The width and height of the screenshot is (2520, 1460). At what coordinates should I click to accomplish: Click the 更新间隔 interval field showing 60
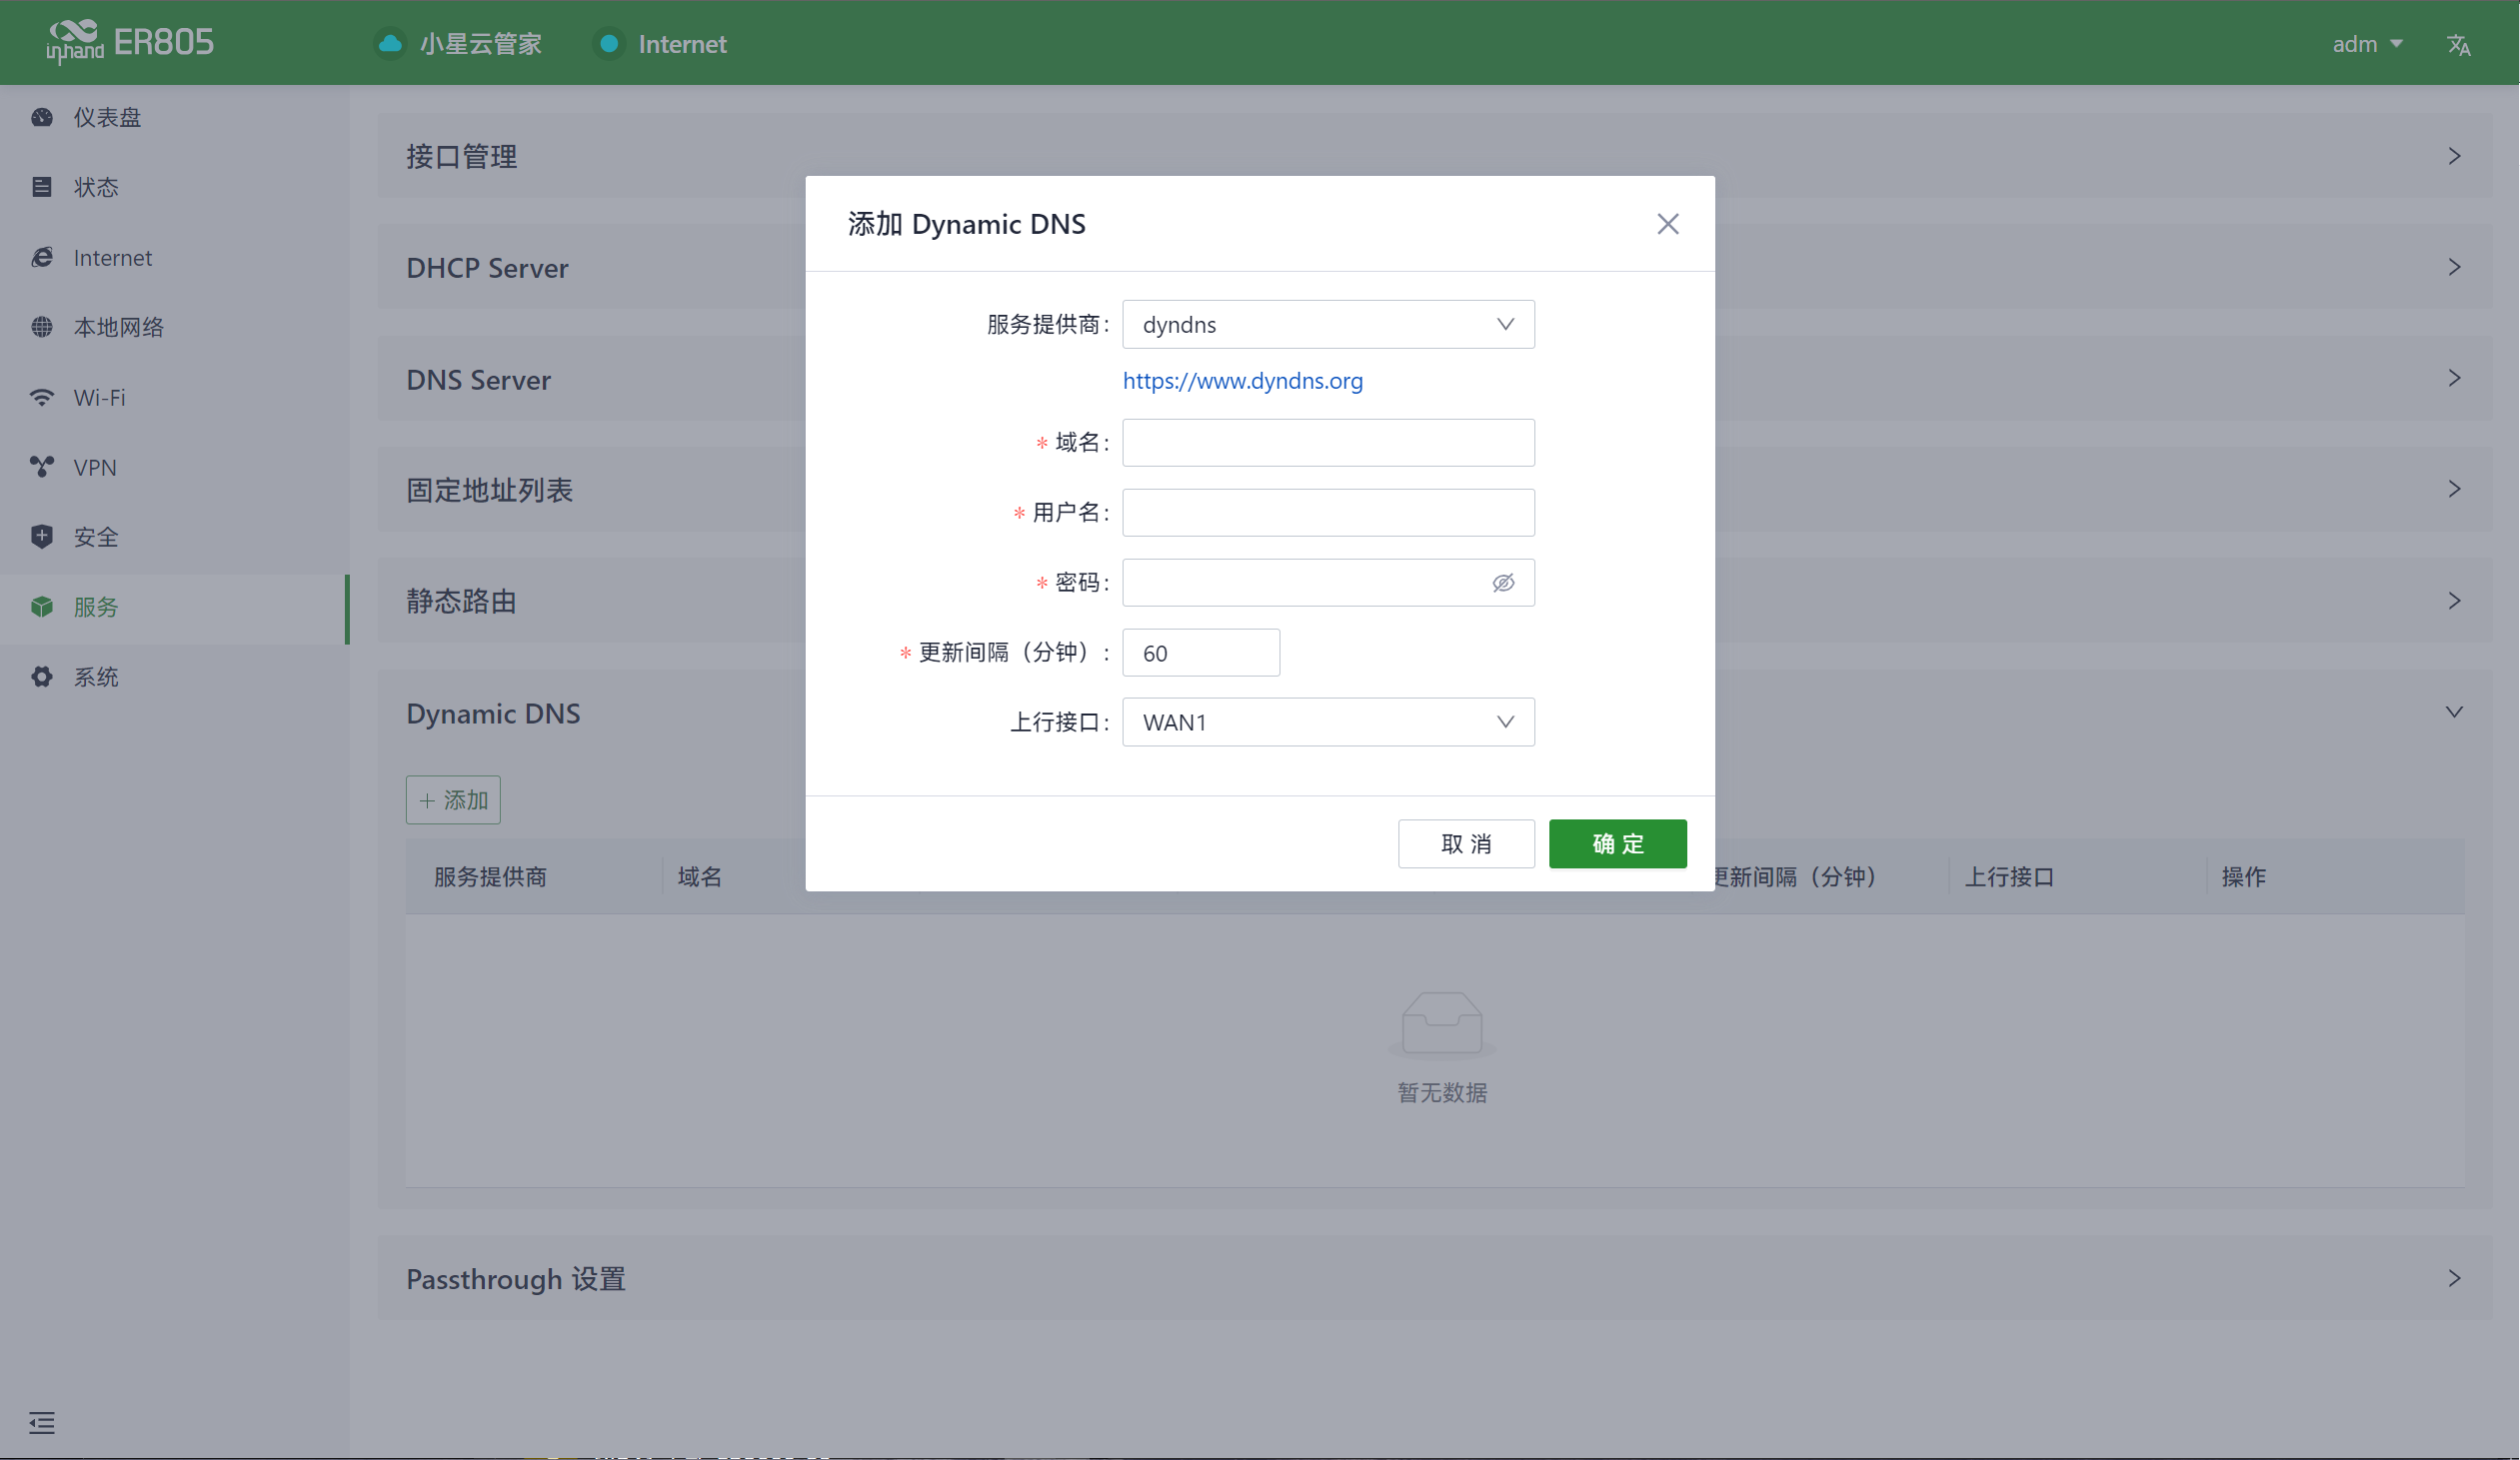(x=1200, y=653)
